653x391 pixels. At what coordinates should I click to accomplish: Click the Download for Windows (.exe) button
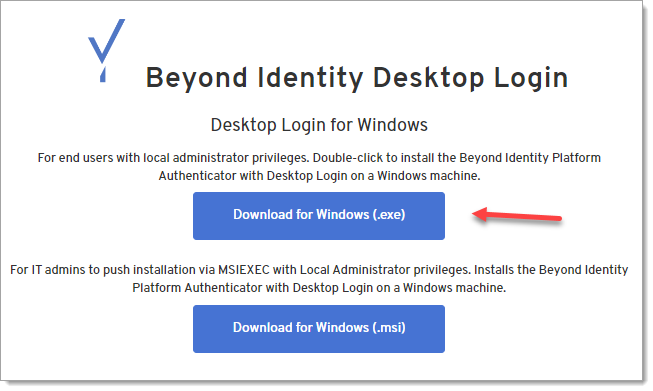tap(319, 216)
